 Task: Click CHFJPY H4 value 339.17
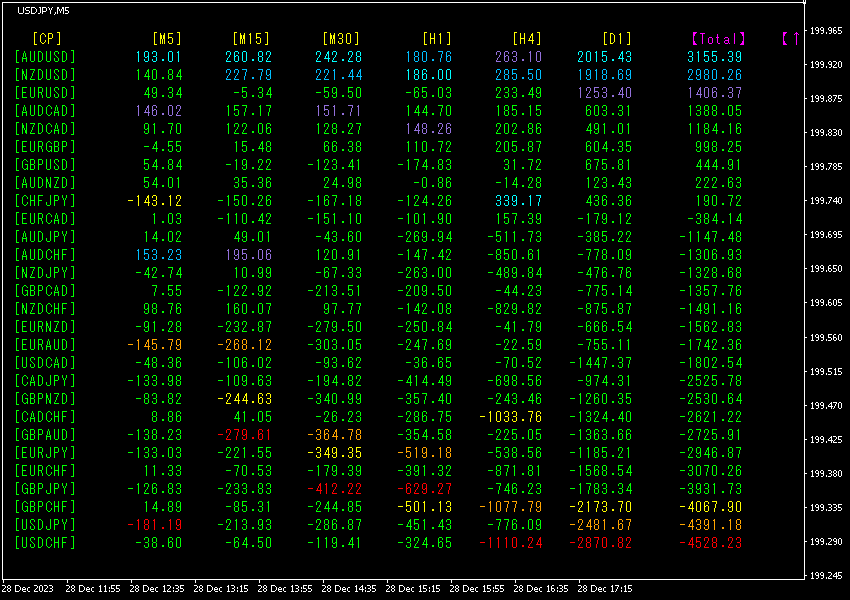pyautogui.click(x=519, y=201)
